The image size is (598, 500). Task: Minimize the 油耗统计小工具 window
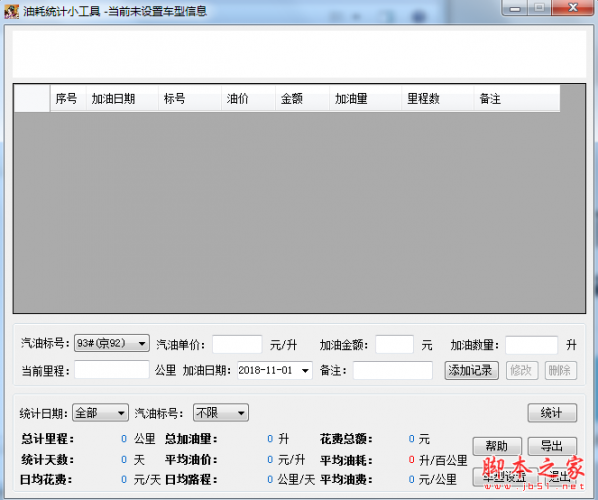(515, 8)
